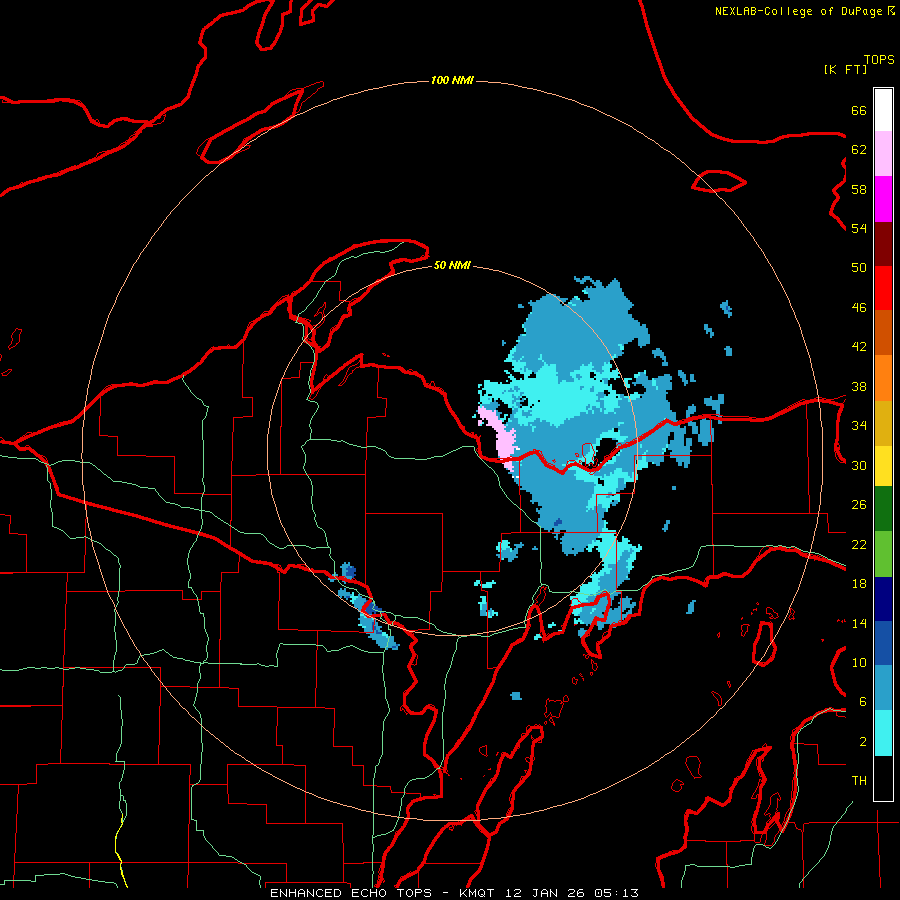Select the 54 value on the legend
Screen dimensions: 900x900
click(859, 228)
